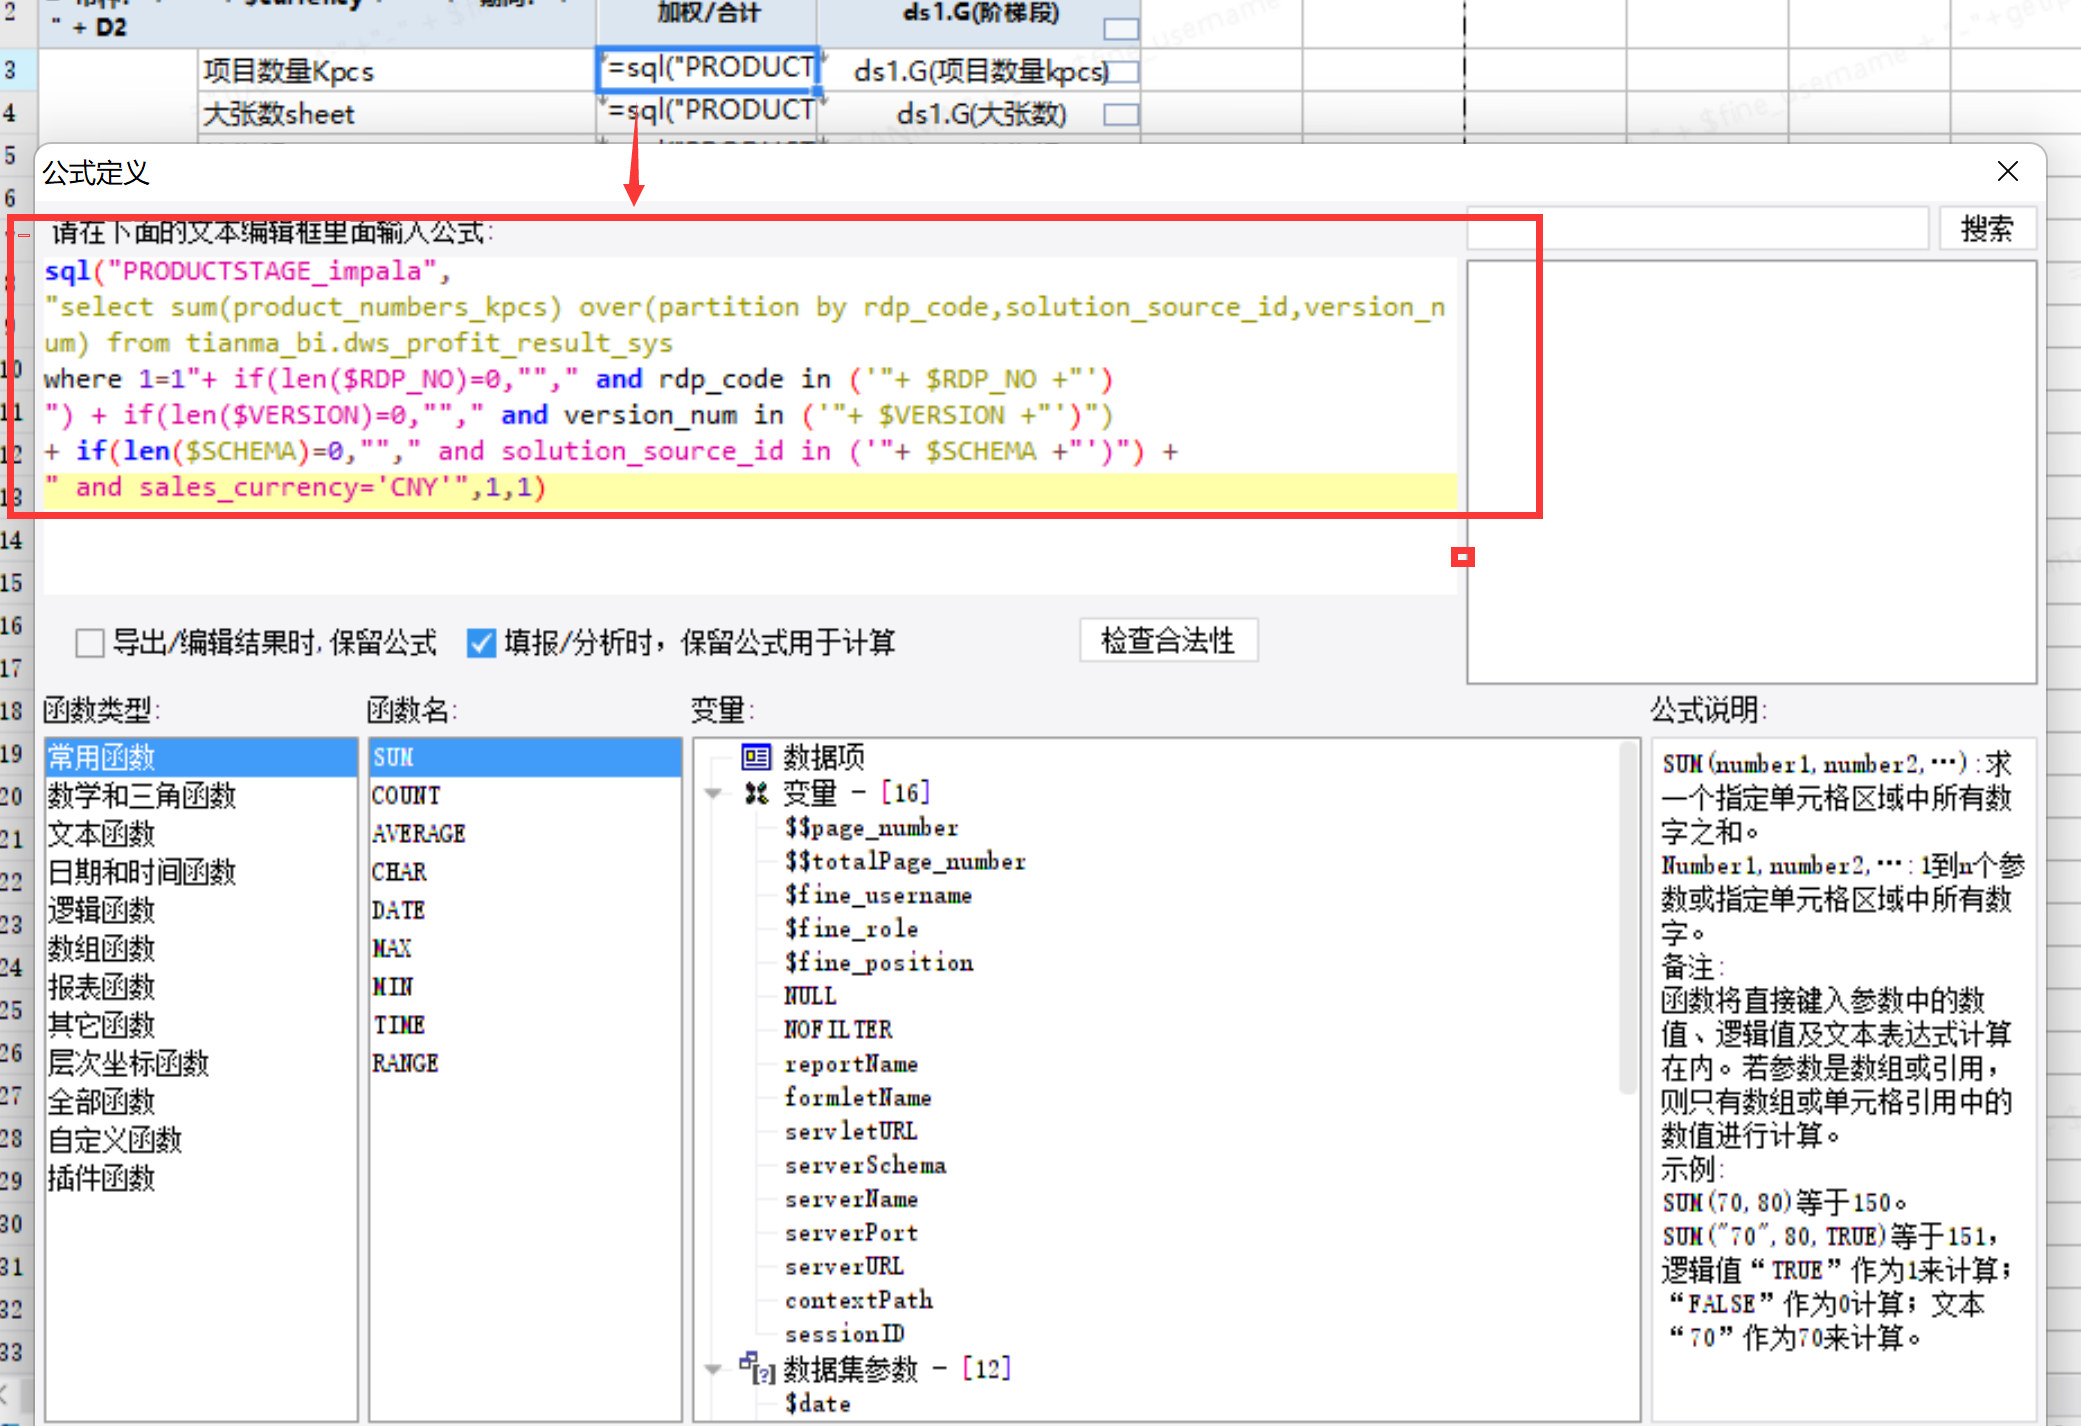Choose 插件函数 in function type list
Viewport: 2081px width, 1426px height.
[x=101, y=1178]
